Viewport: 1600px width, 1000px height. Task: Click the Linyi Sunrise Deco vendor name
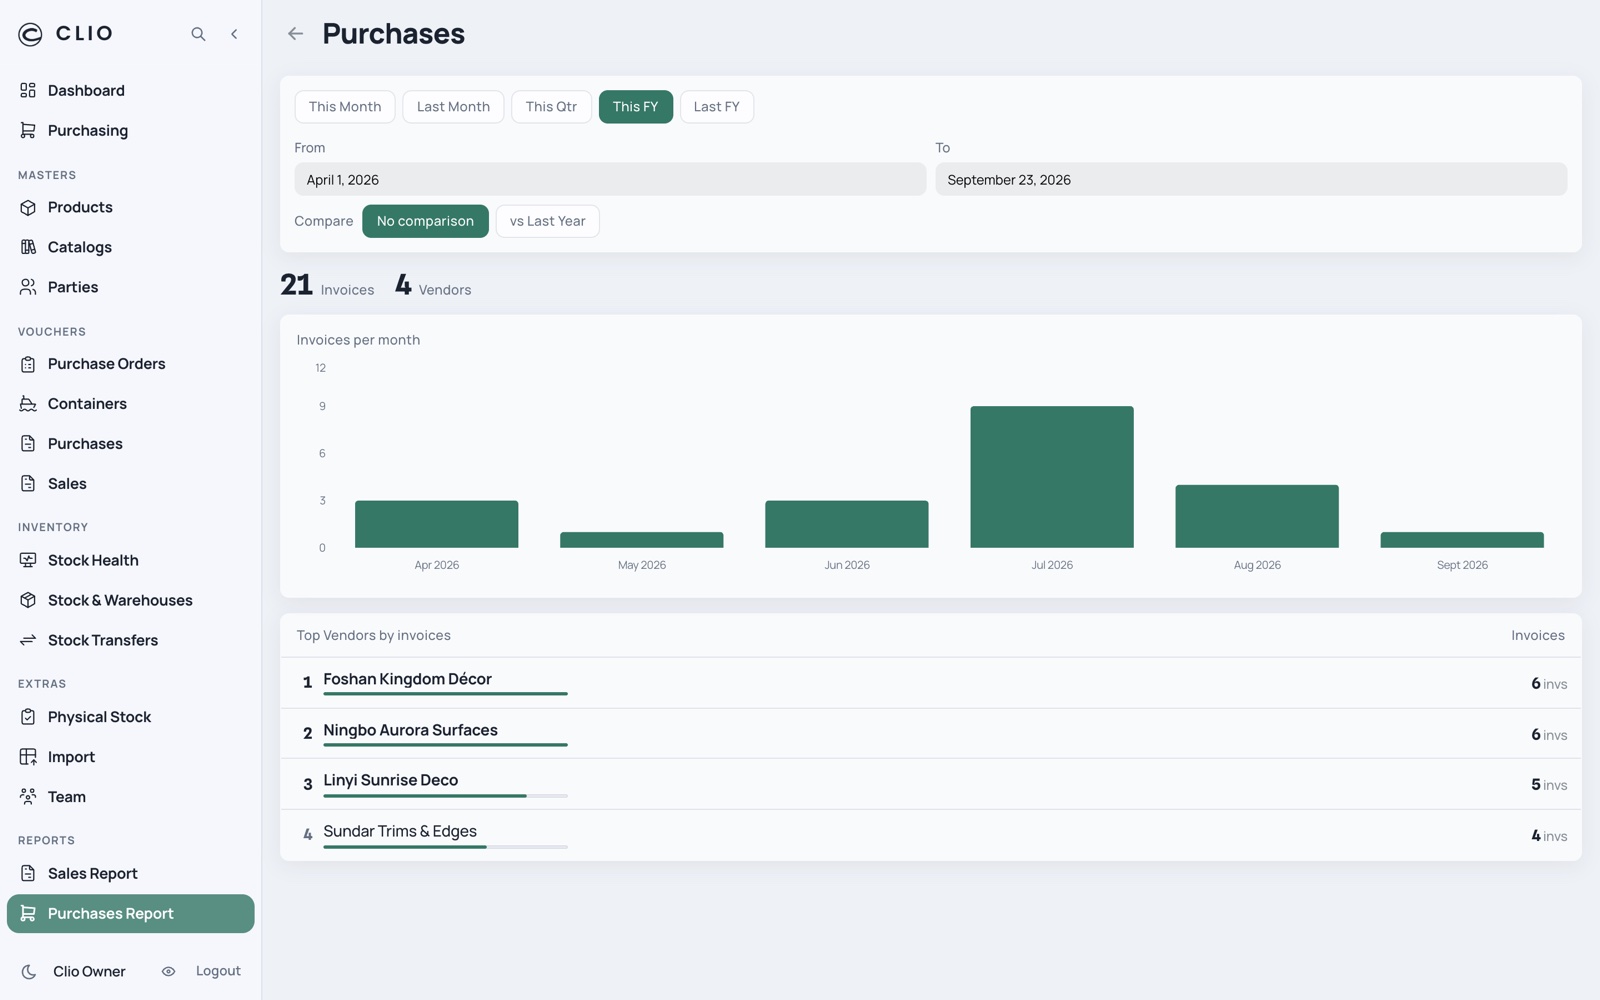click(x=390, y=780)
